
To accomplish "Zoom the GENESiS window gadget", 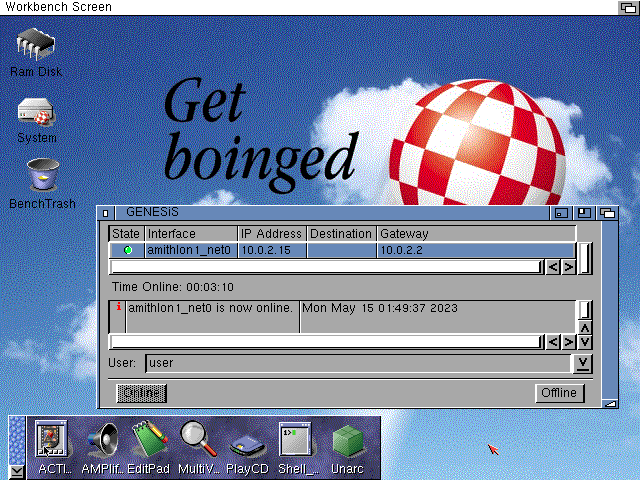I will click(584, 213).
